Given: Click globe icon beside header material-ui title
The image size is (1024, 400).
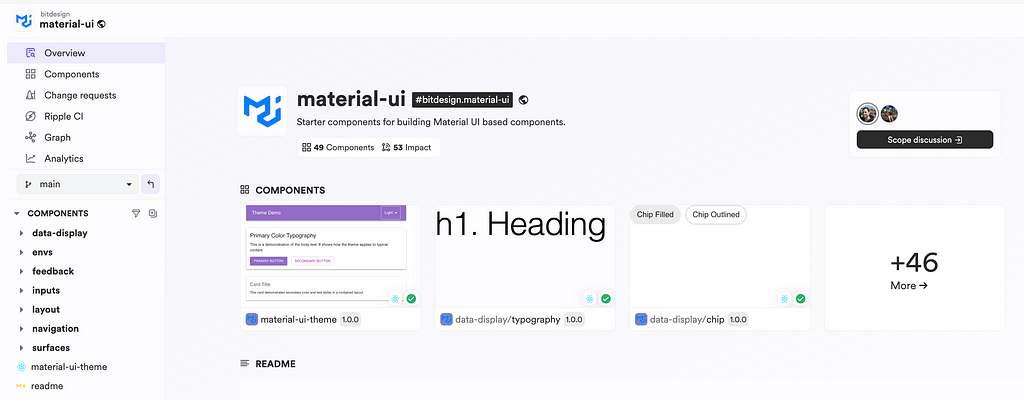Looking at the screenshot, I should point(101,24).
